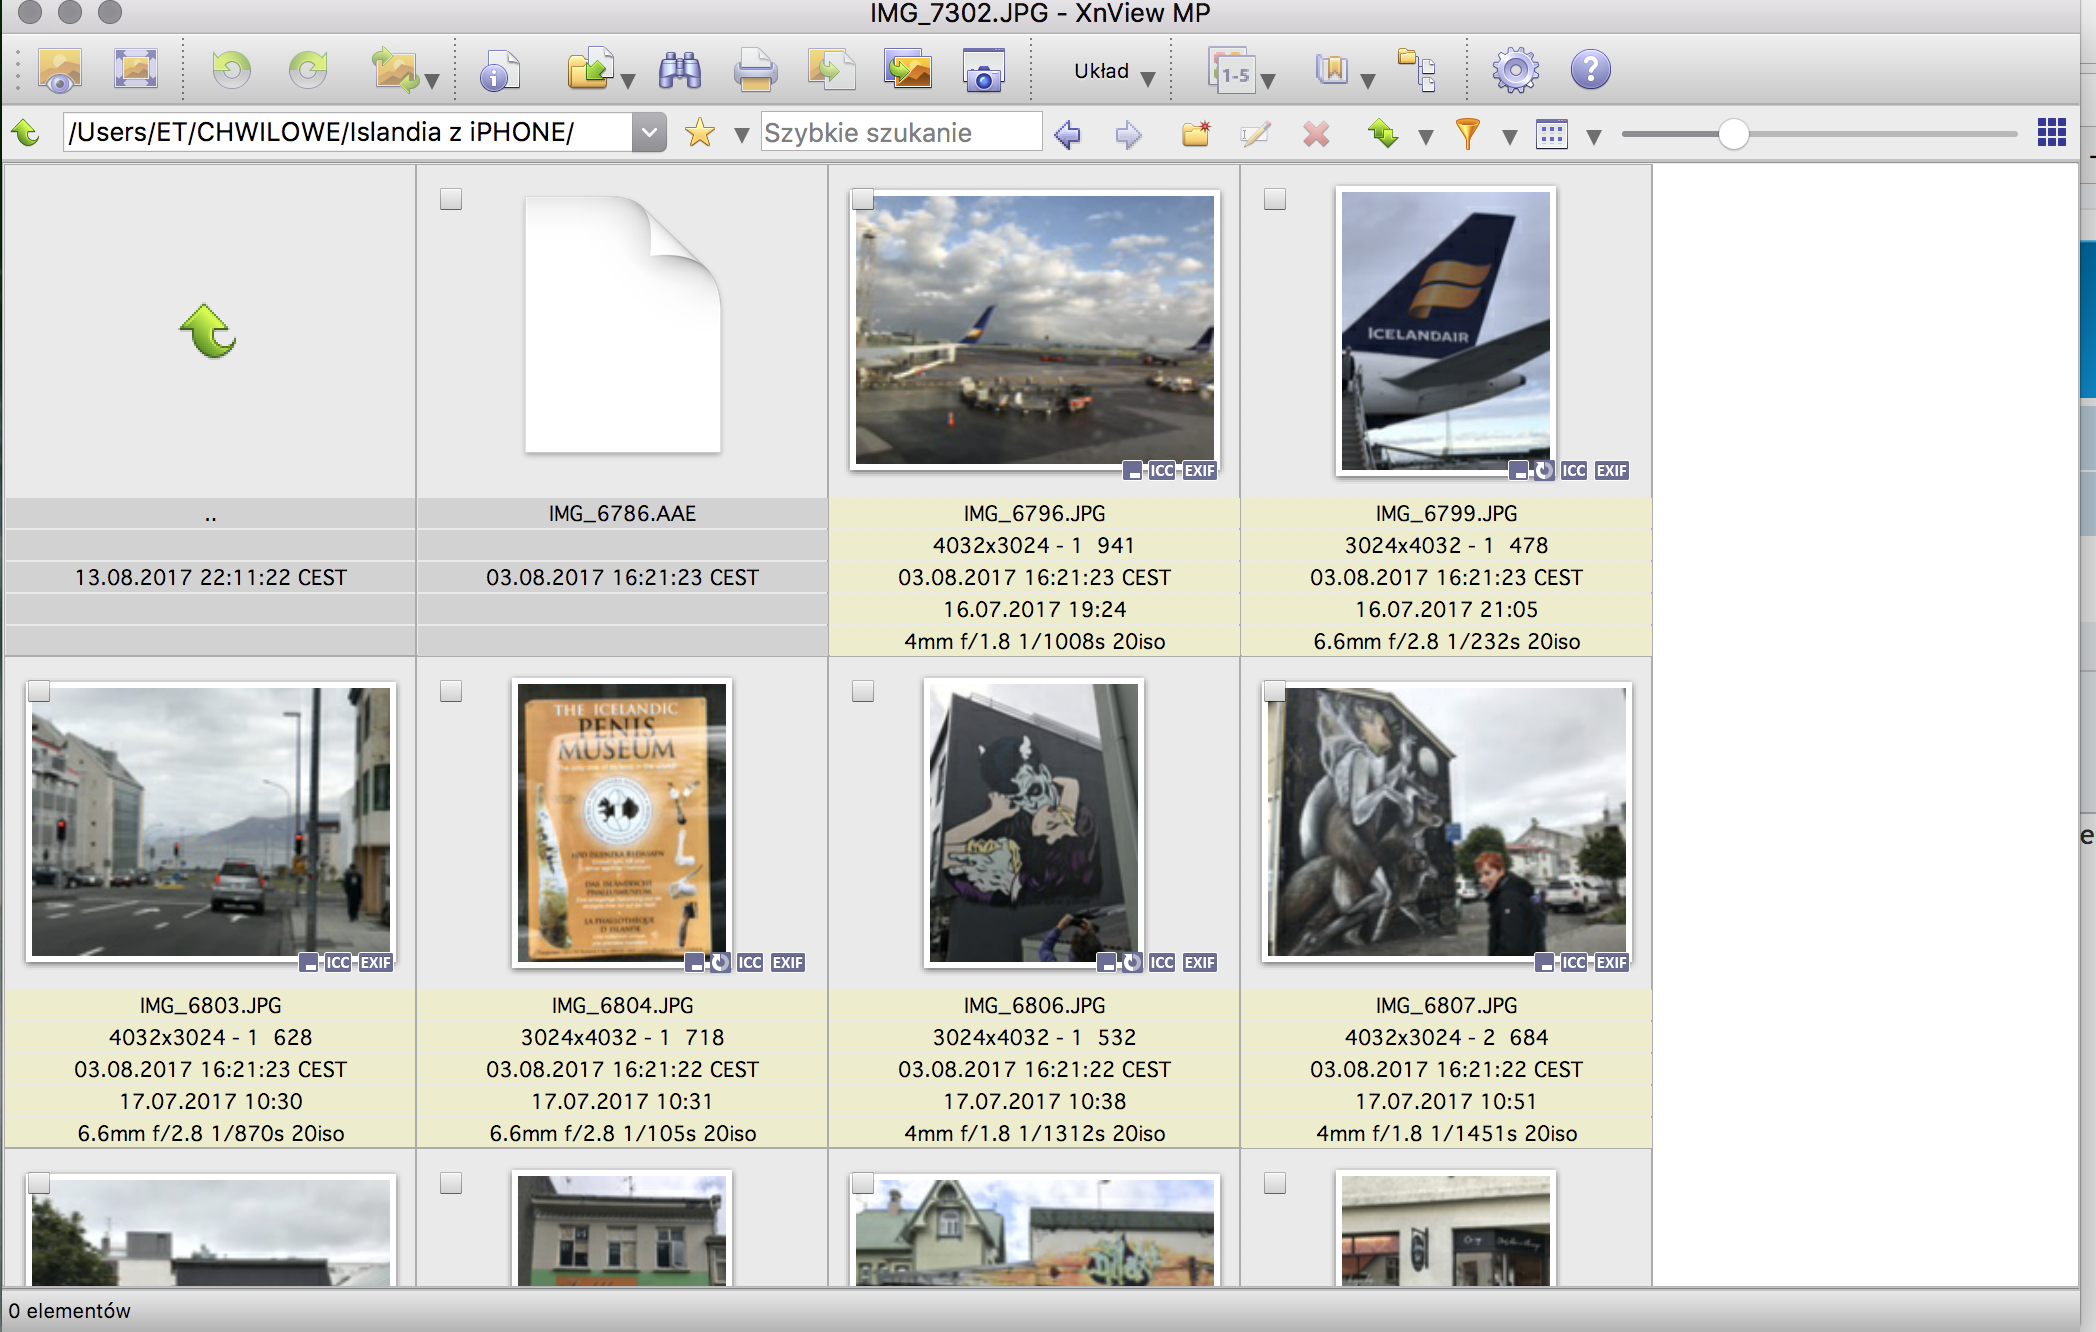Image resolution: width=2096 pixels, height=1332 pixels.
Task: Select checkbox on IMG_6804.JPG thumbnail
Action: pos(451,691)
